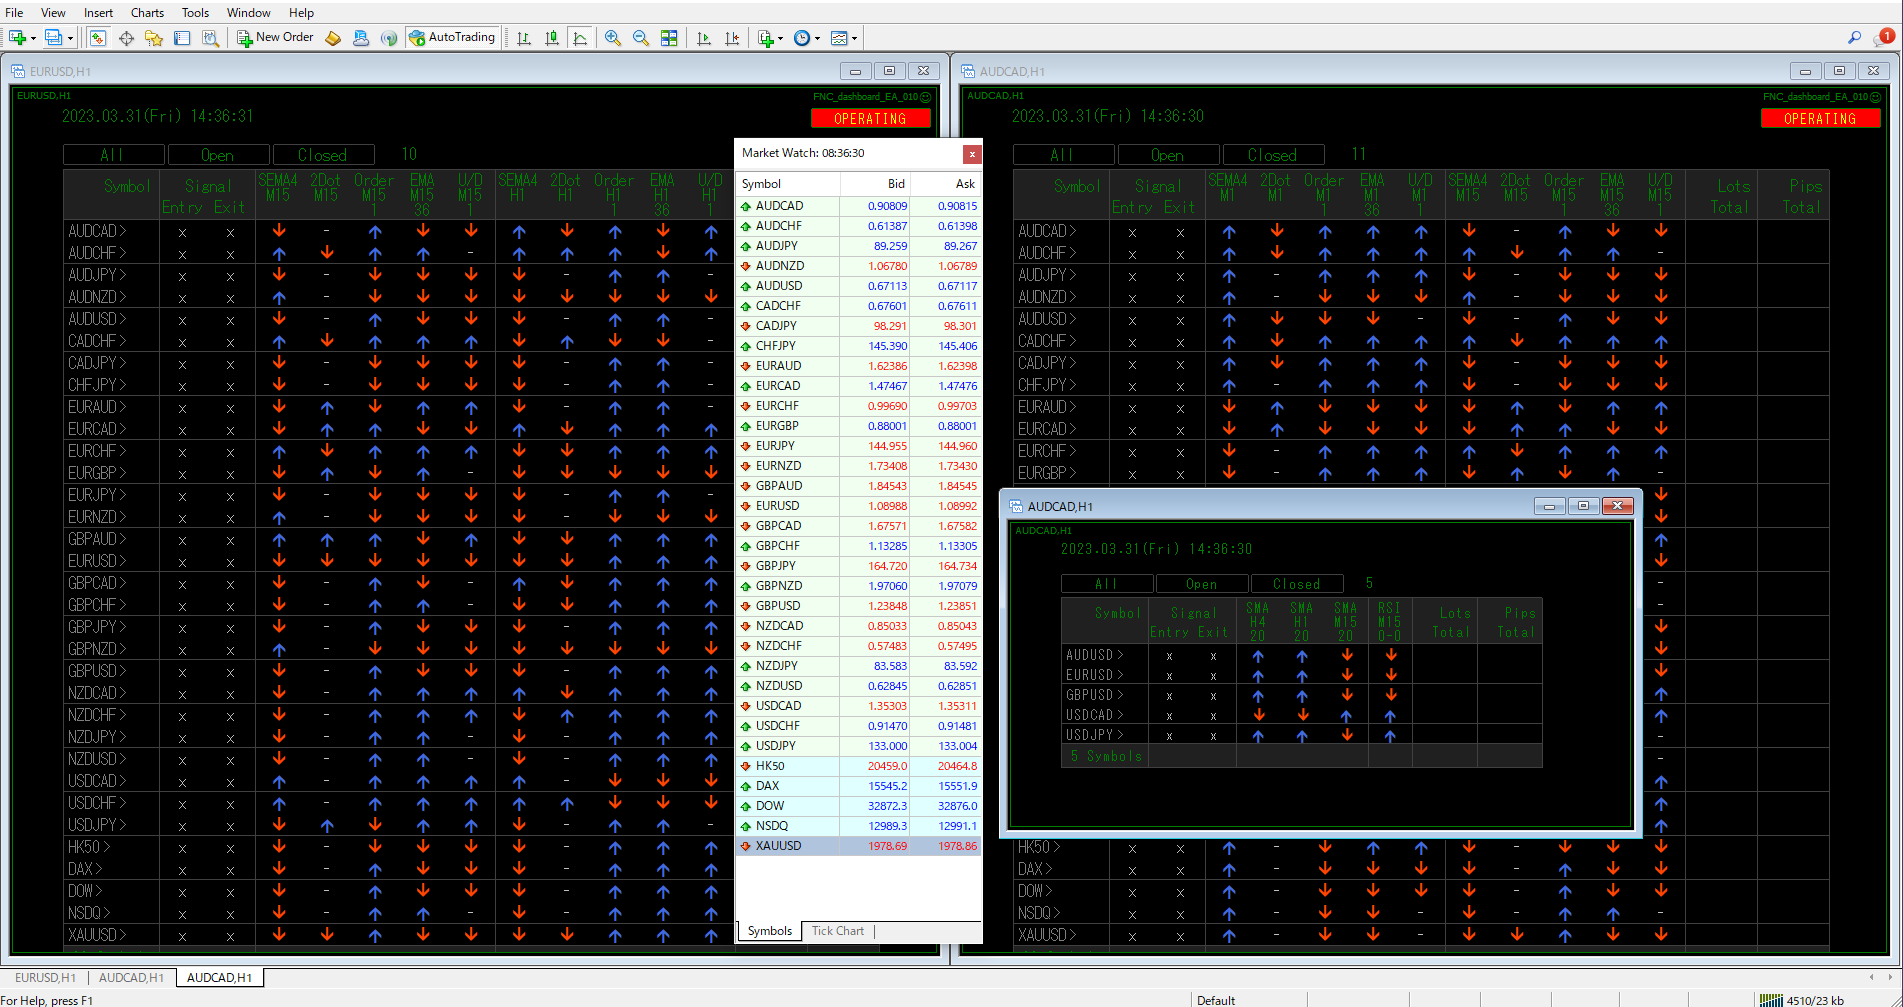1903x1007 pixels.
Task: Click the New Order button
Action: [x=275, y=38]
